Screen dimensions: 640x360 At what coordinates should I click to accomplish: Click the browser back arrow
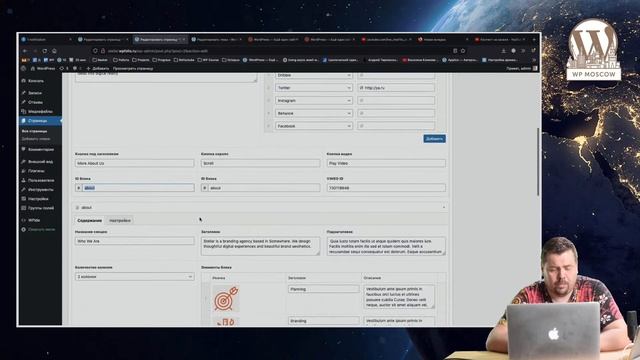(x=25, y=51)
